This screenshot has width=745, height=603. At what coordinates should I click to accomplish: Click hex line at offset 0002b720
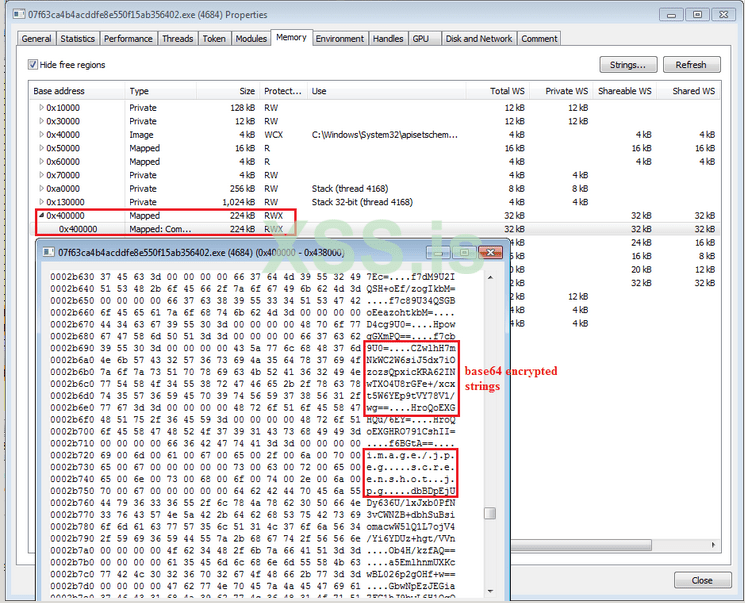point(253,455)
